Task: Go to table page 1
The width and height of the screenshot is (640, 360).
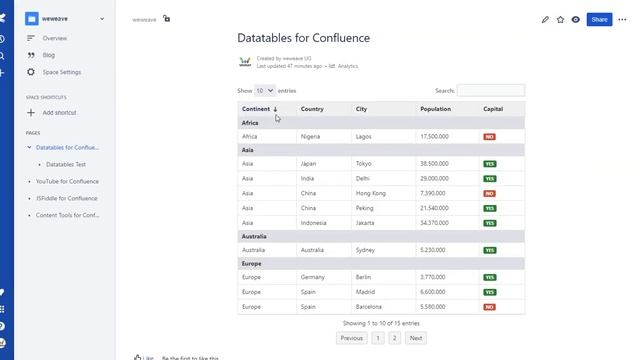Action: coord(378,338)
